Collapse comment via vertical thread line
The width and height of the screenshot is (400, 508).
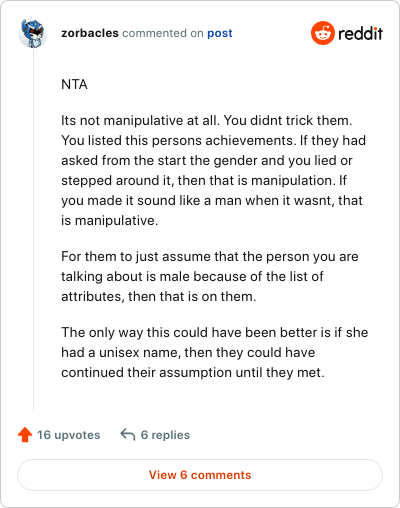pos(33,230)
